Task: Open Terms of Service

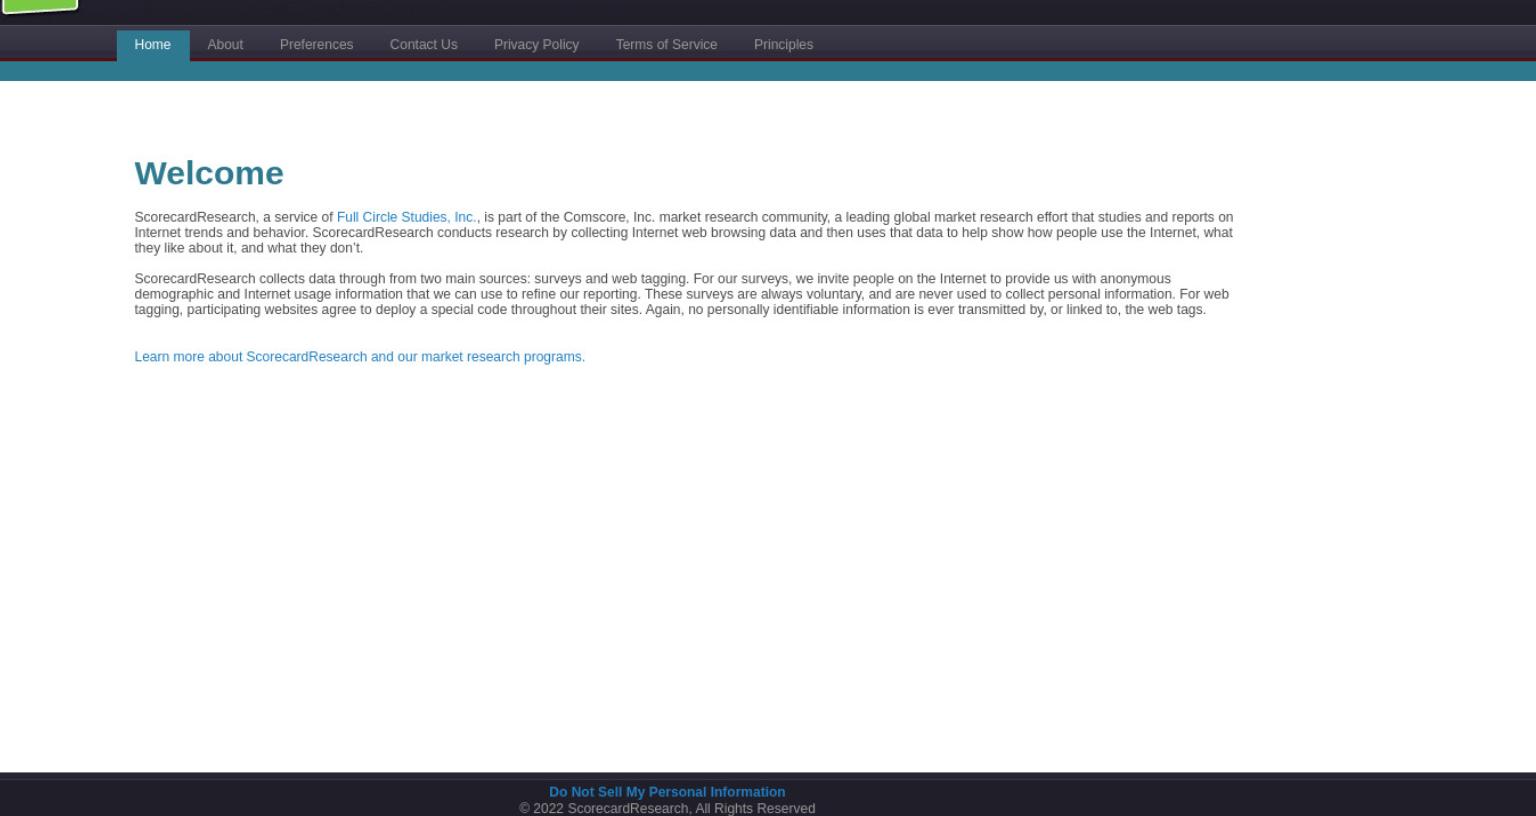Action: coord(666,45)
